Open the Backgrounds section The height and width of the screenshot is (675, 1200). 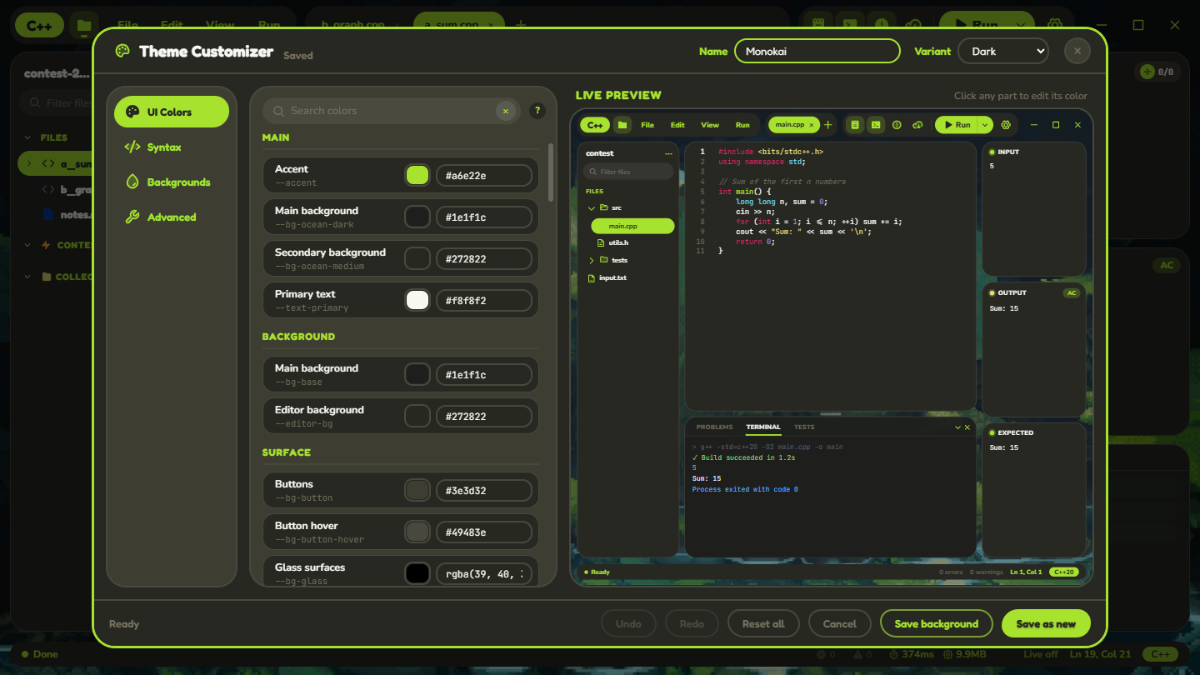click(x=171, y=182)
